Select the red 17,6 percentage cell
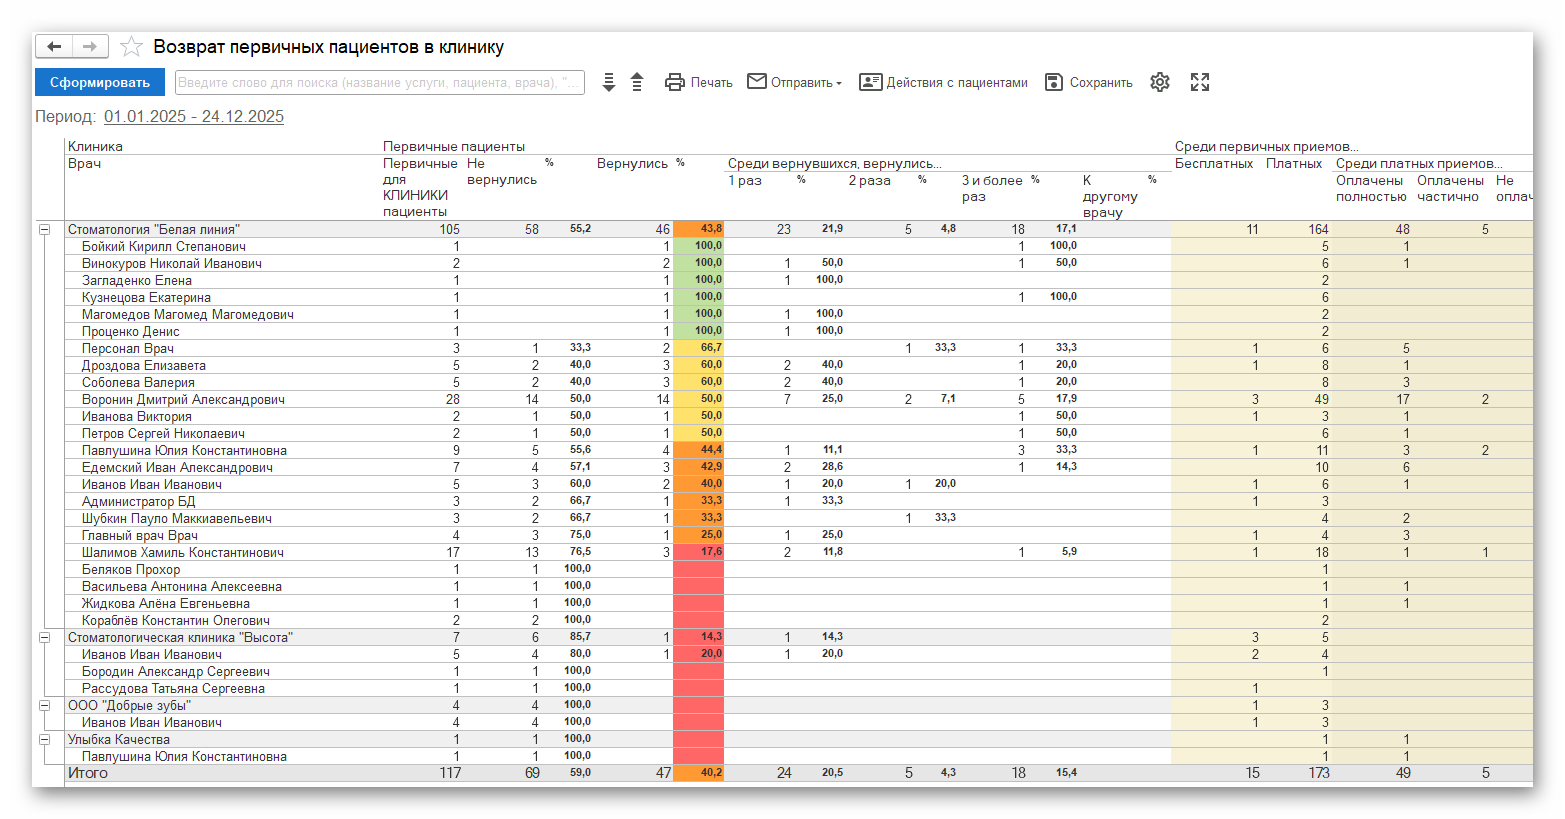This screenshot has height=819, width=1565. [698, 552]
